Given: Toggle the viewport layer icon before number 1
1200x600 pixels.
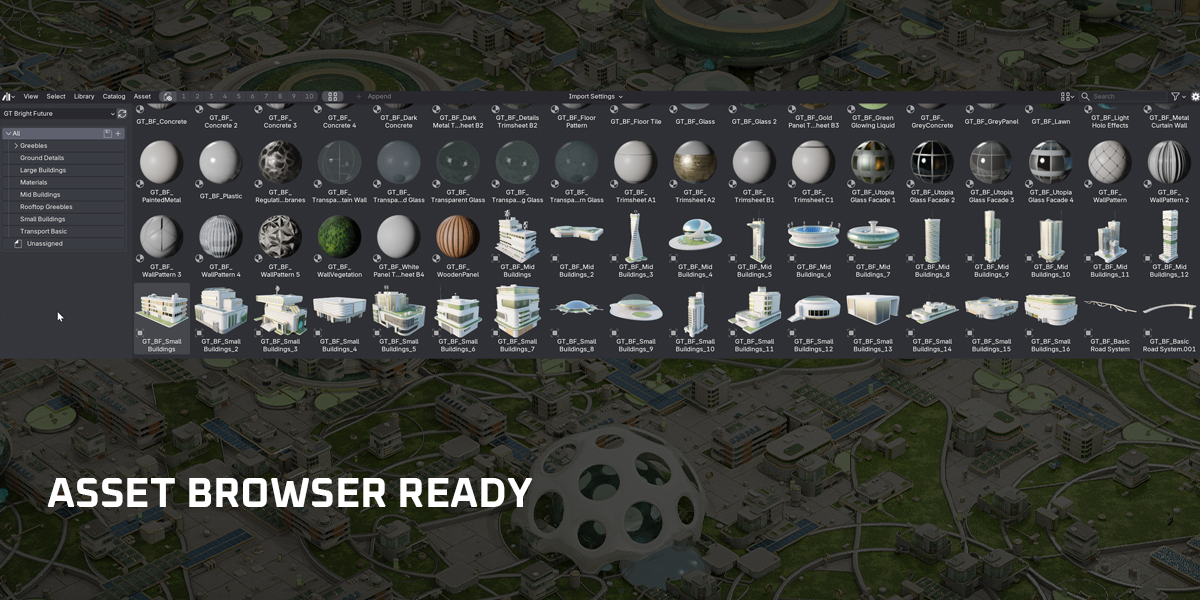Looking at the screenshot, I should coord(168,96).
